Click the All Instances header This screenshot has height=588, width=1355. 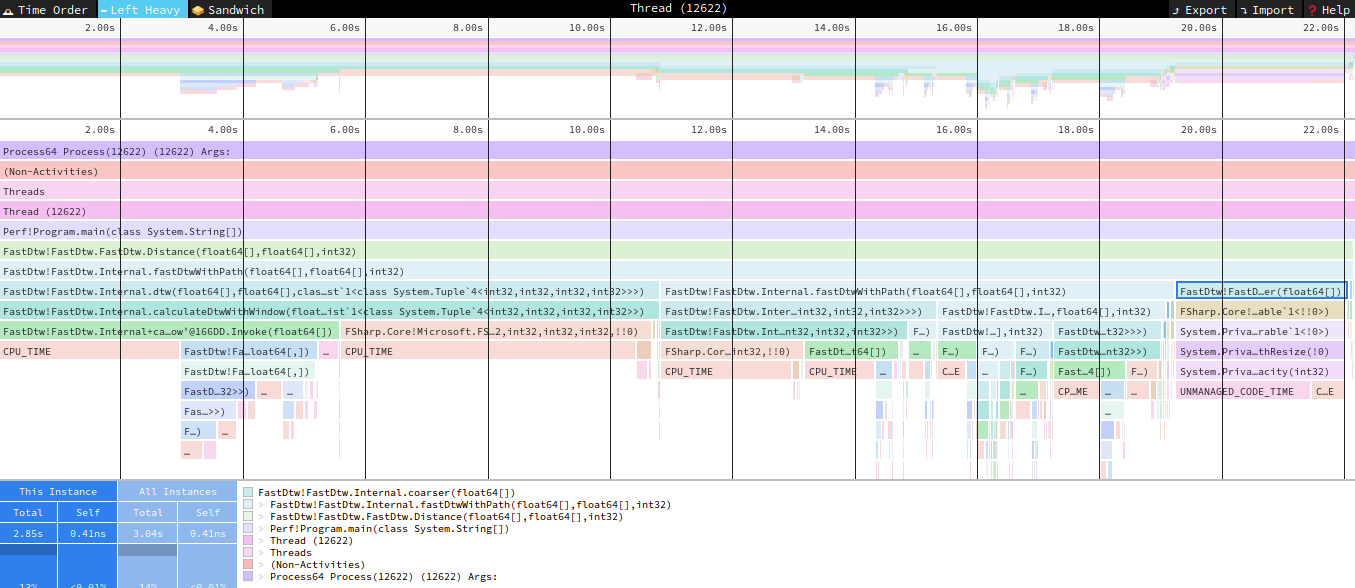pyautogui.click(x=177, y=491)
